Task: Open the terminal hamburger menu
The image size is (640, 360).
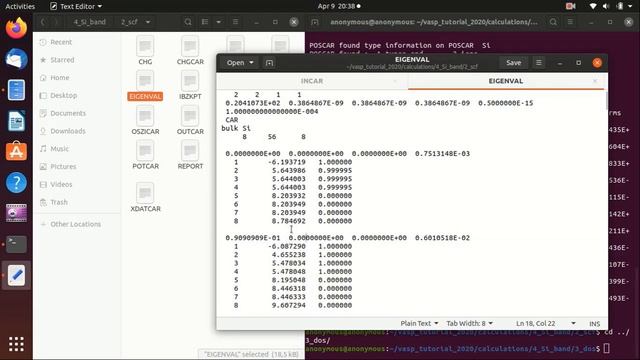Action: coord(570,22)
